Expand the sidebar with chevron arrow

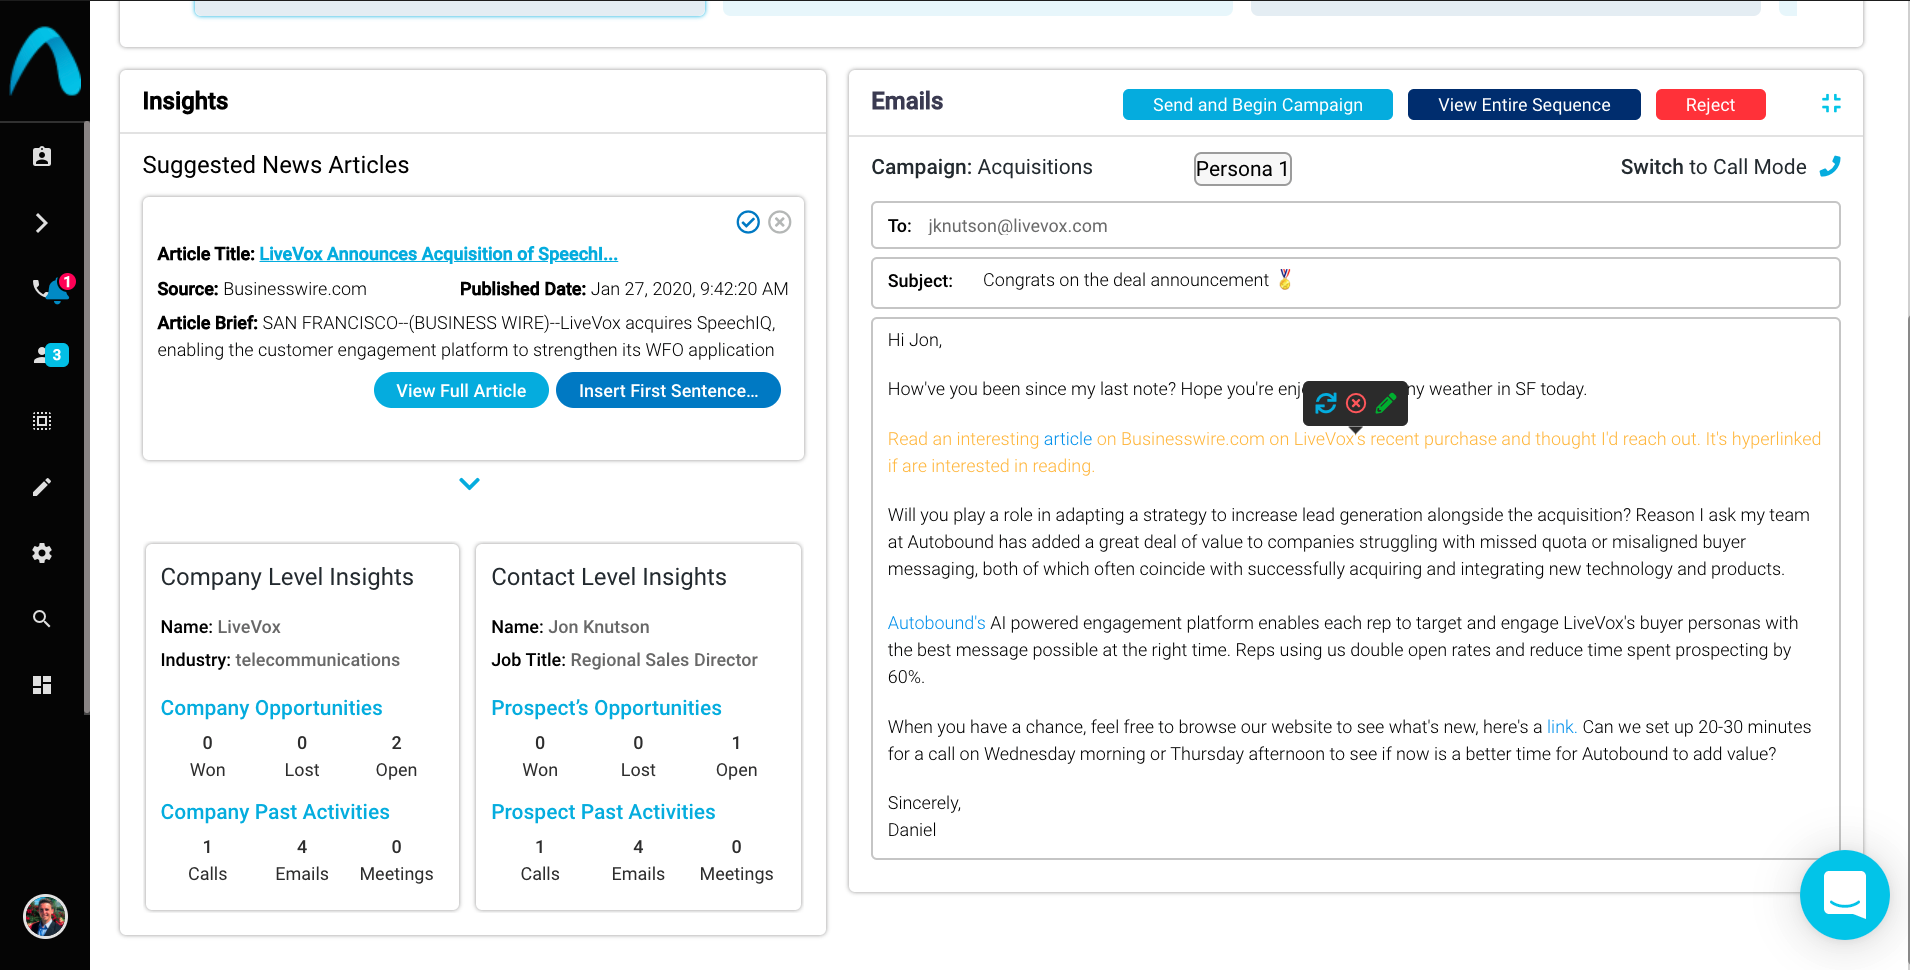coord(42,223)
